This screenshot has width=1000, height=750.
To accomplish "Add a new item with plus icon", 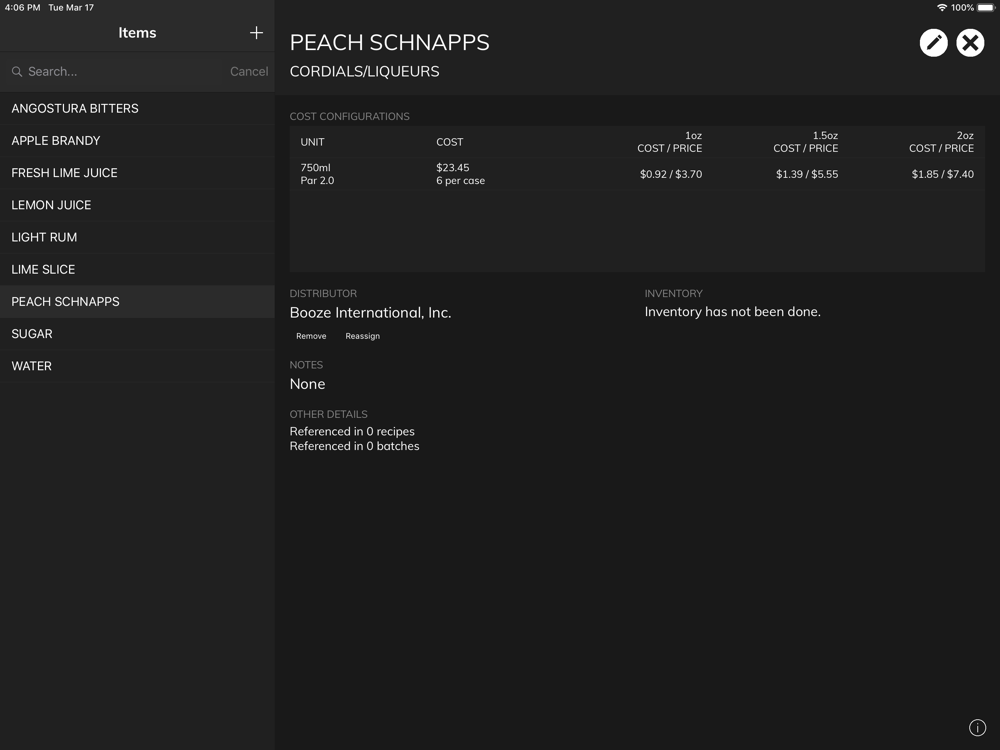I will click(x=256, y=33).
